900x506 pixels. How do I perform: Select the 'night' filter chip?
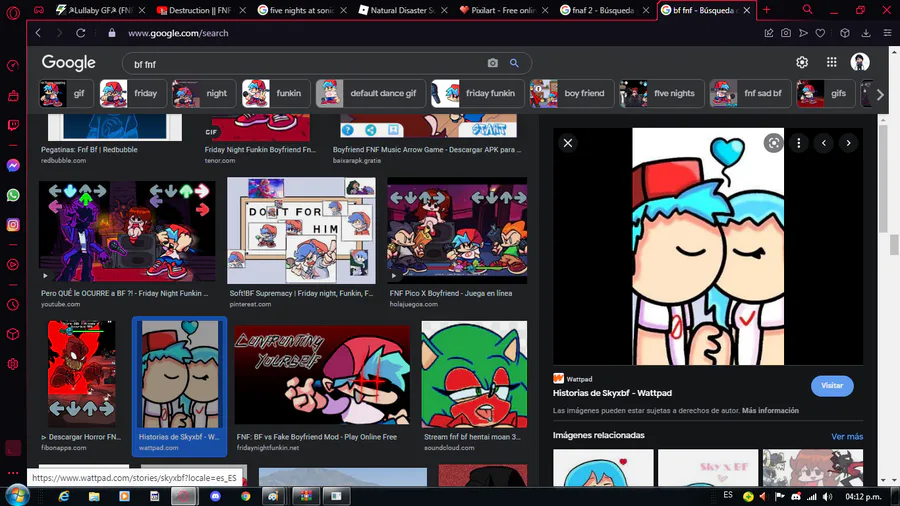coord(204,94)
